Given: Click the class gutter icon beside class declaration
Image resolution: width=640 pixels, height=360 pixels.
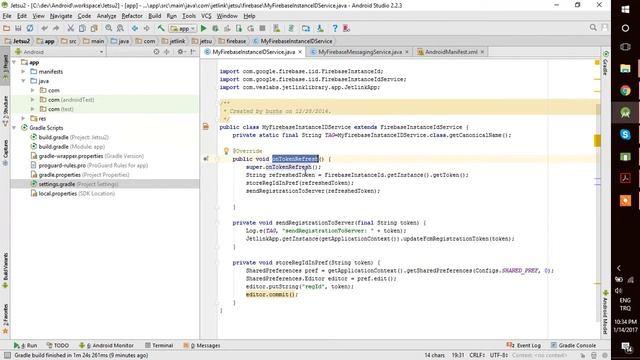Looking at the screenshot, I should pos(206,127).
